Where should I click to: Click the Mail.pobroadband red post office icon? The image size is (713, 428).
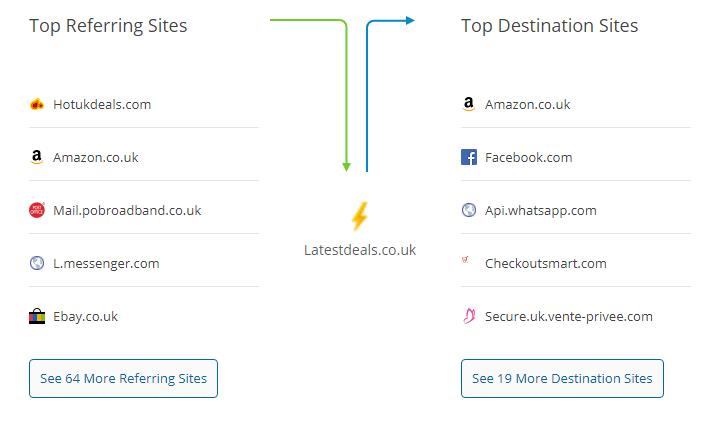point(37,210)
